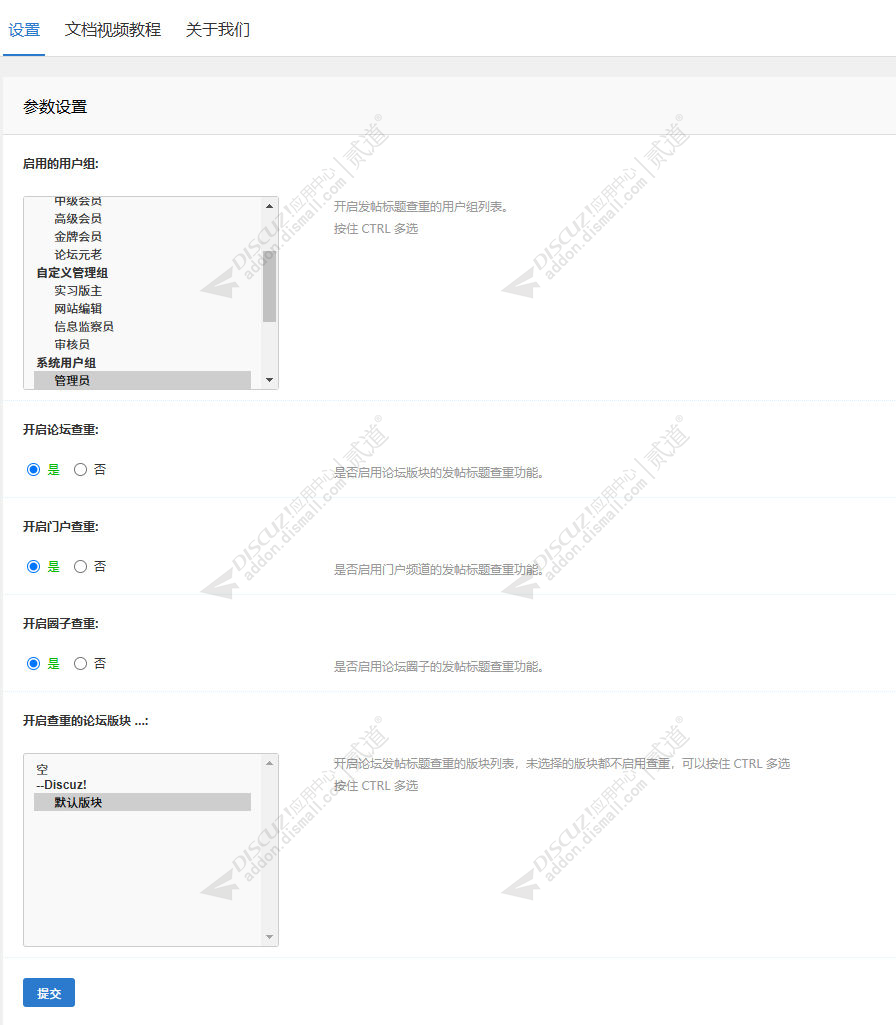The height and width of the screenshot is (1025, 896).
Task: Click the 自定义管理组 group header
Action: tap(72, 273)
